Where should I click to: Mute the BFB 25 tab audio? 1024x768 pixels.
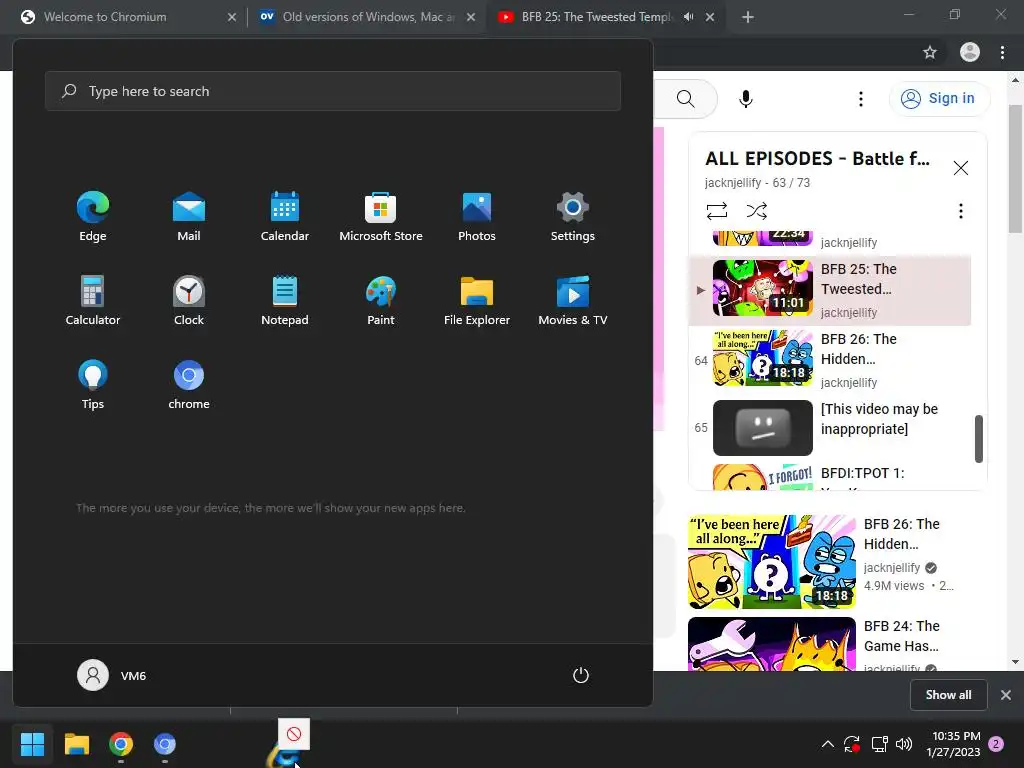coord(688,17)
